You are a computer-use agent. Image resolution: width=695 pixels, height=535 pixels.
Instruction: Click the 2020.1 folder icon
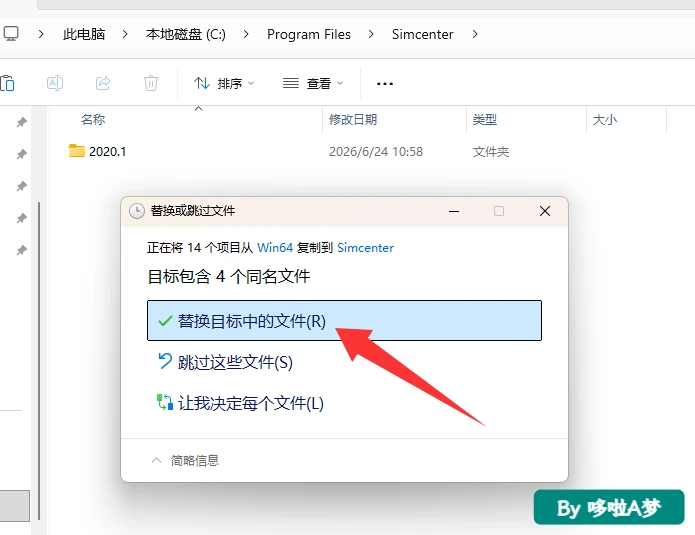coord(77,151)
